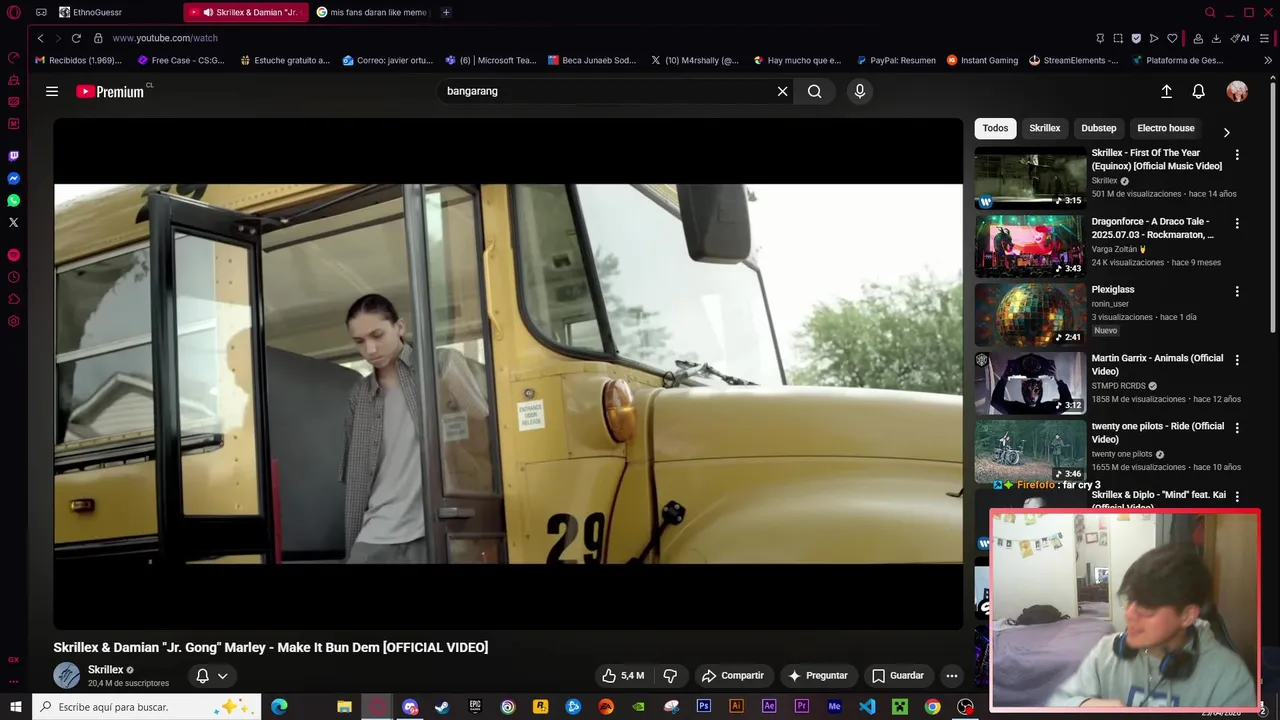
Task: Click the Escribe aquí para buscar box
Action: click(x=146, y=707)
